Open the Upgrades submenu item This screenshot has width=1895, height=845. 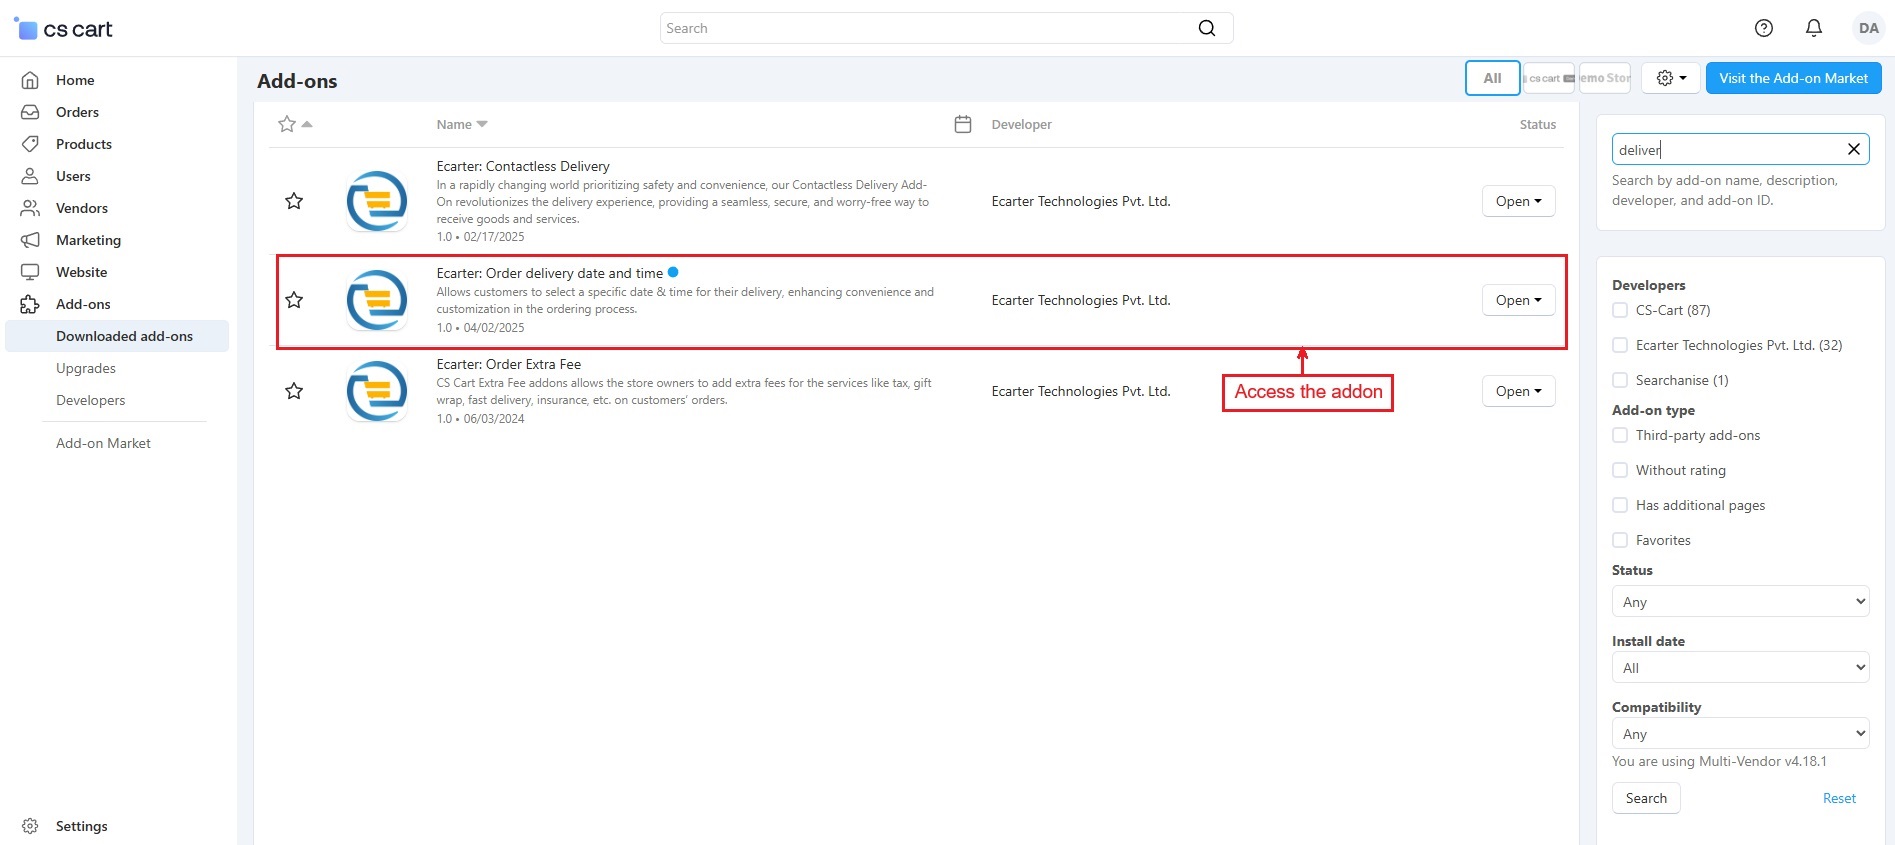pos(86,368)
